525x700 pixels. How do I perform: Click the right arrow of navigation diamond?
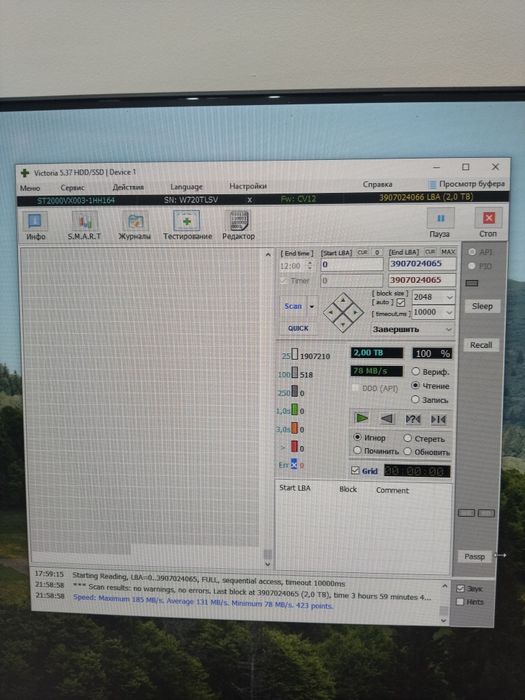(x=356, y=312)
